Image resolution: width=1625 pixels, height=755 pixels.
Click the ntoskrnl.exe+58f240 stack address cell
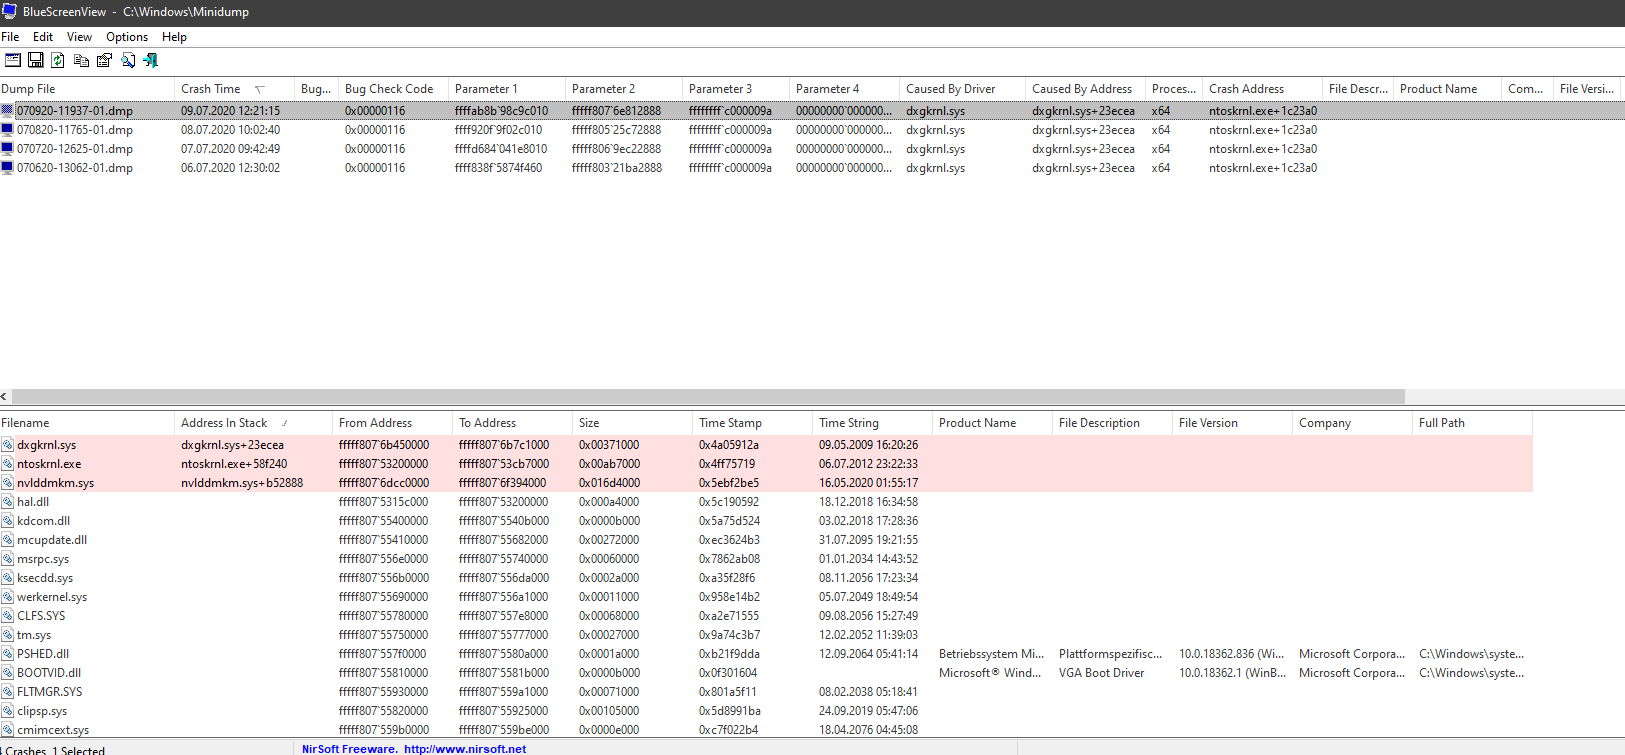pyautogui.click(x=234, y=464)
